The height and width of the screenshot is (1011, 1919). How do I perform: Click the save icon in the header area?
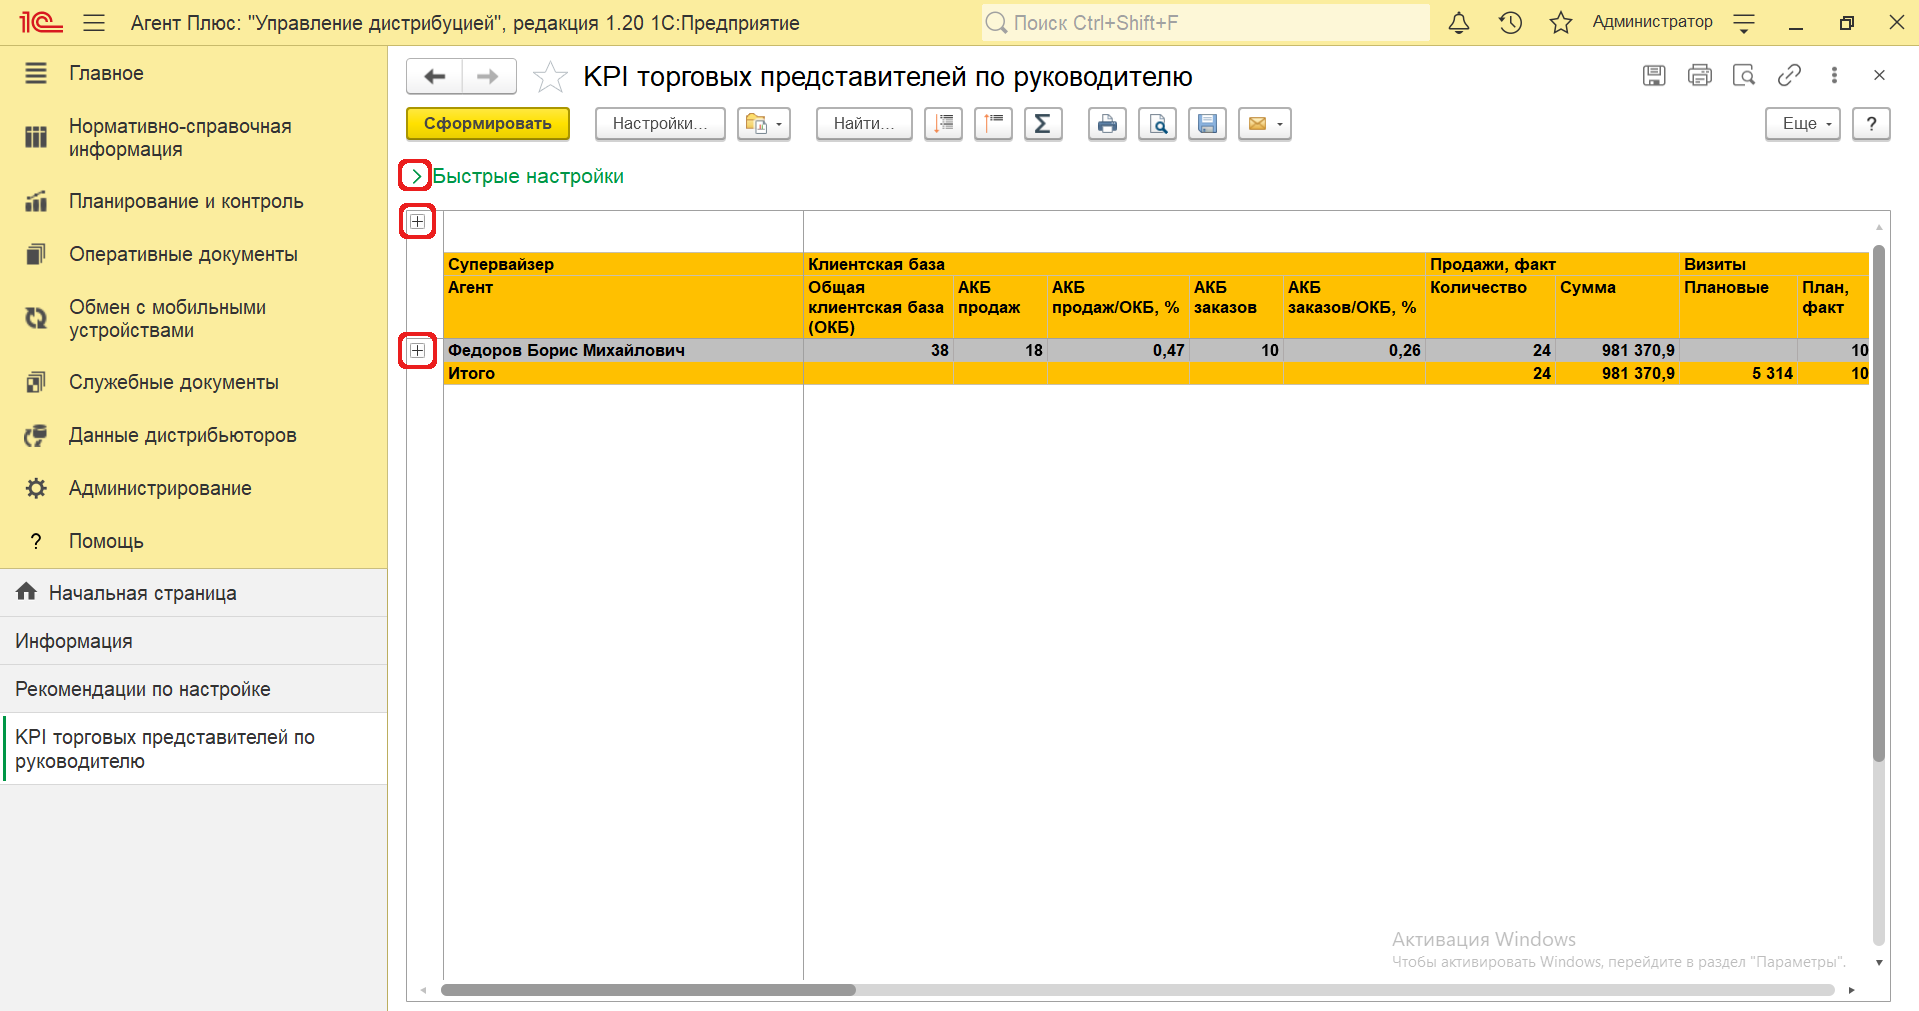pos(1654,75)
